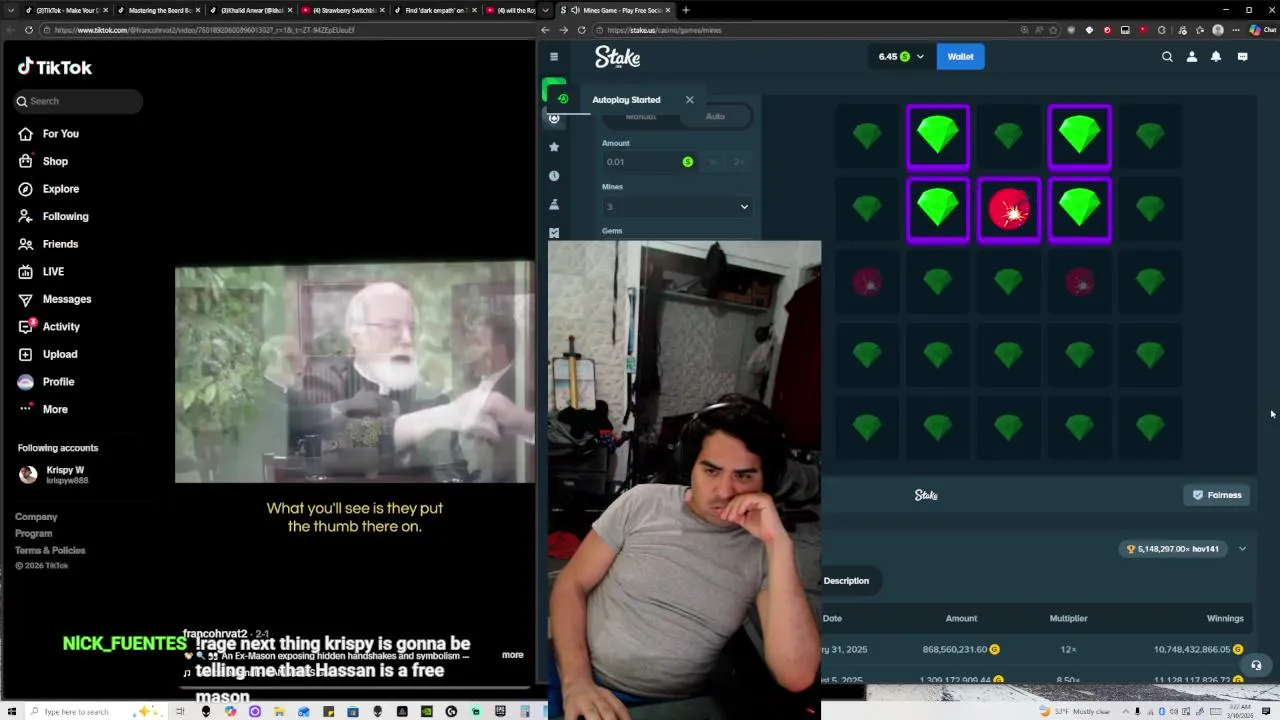Open Stake user profile icon

pyautogui.click(x=1191, y=57)
